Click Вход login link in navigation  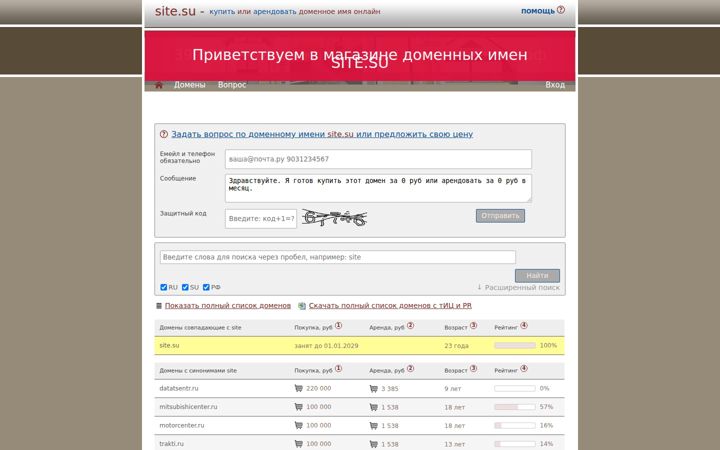pos(555,85)
